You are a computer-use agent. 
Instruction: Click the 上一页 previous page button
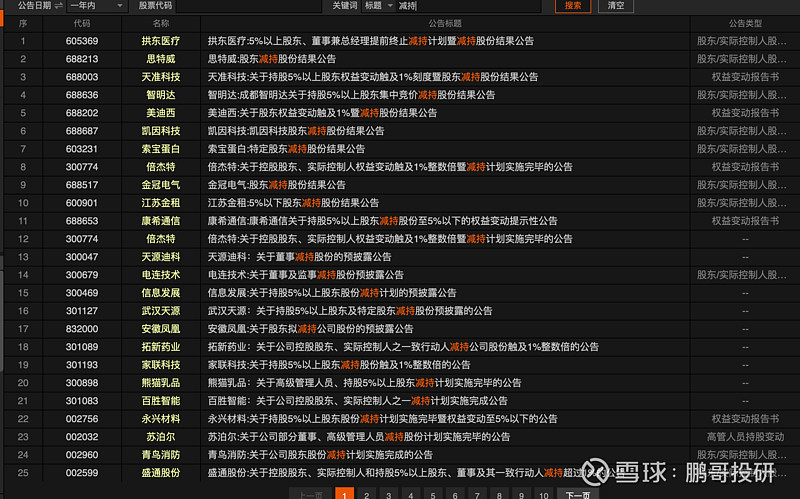coord(311,494)
